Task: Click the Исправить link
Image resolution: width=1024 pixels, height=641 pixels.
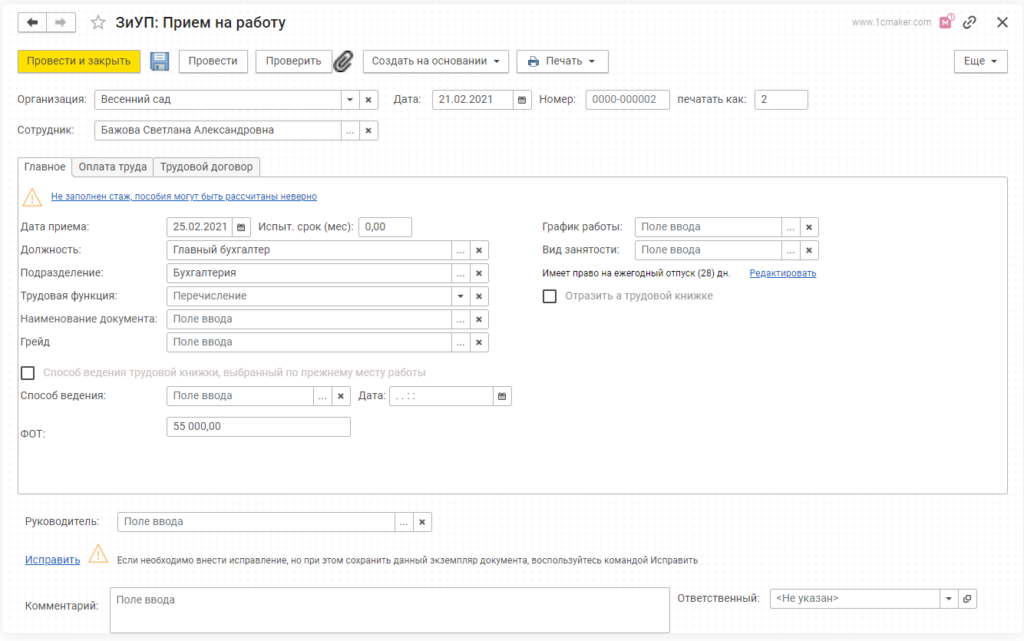Action: [x=52, y=560]
